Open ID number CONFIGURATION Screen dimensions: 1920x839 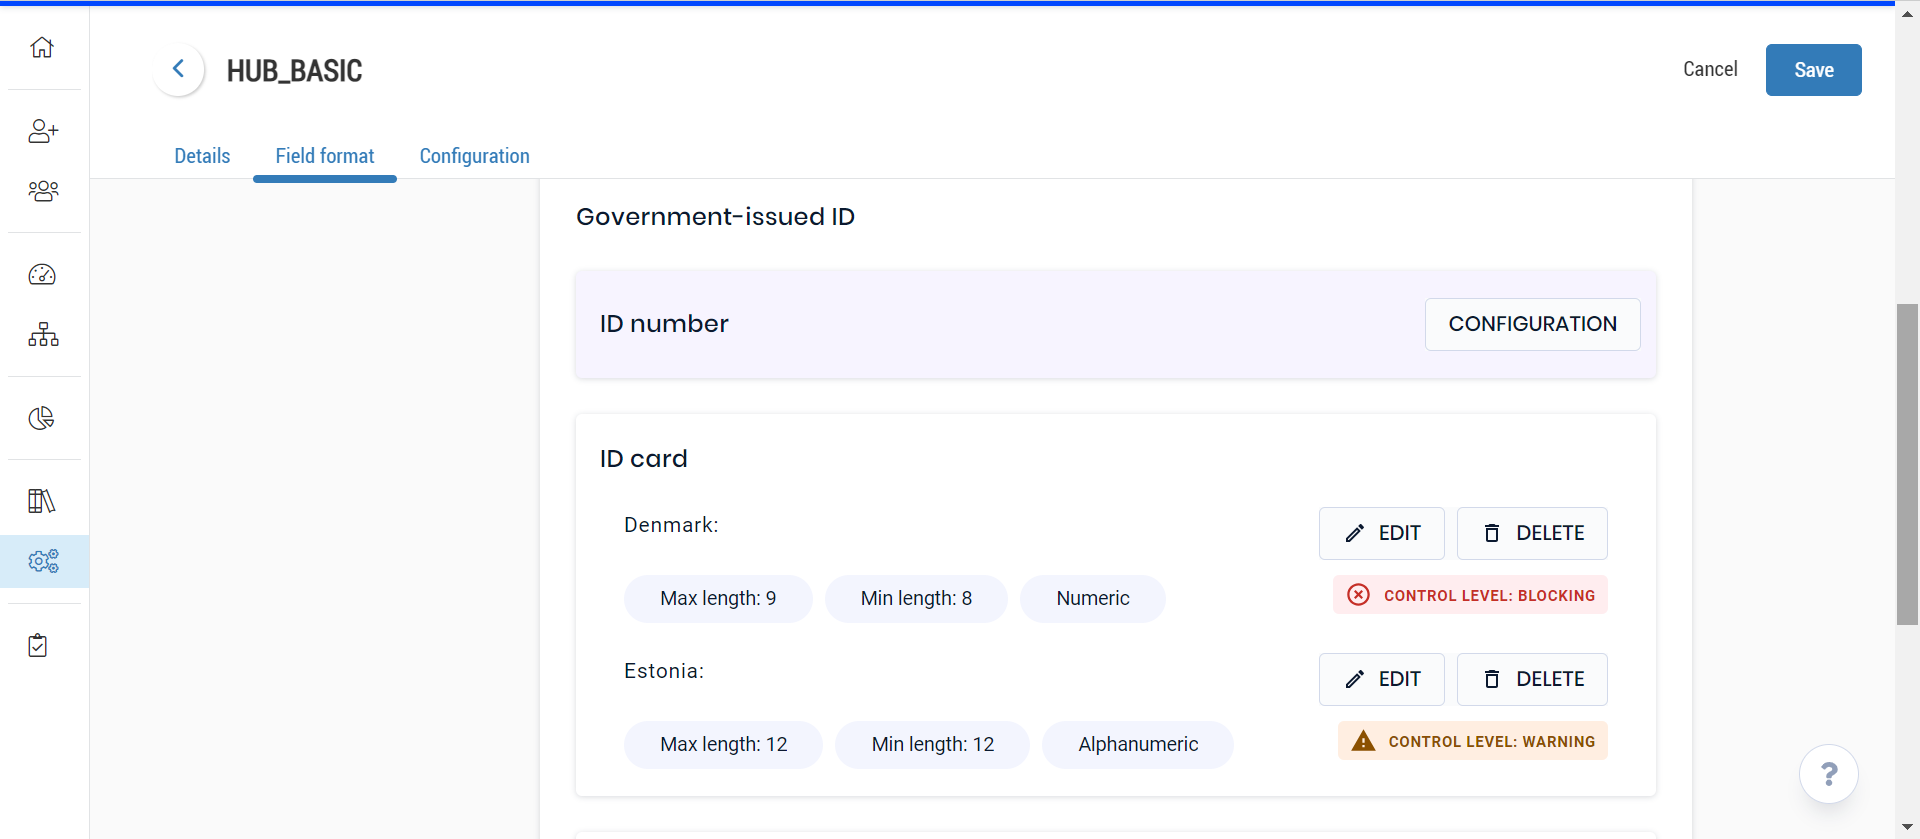click(x=1532, y=324)
